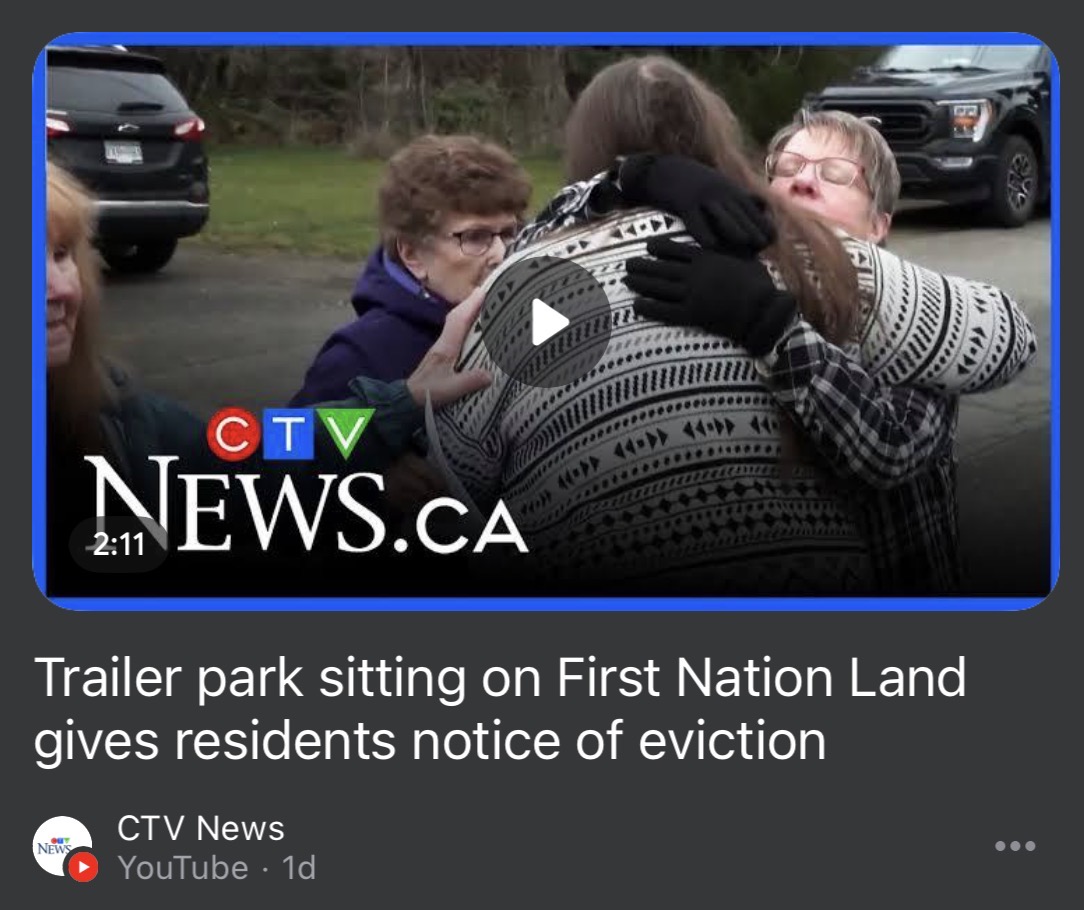Tap the red YouTube badge icon

tap(83, 866)
